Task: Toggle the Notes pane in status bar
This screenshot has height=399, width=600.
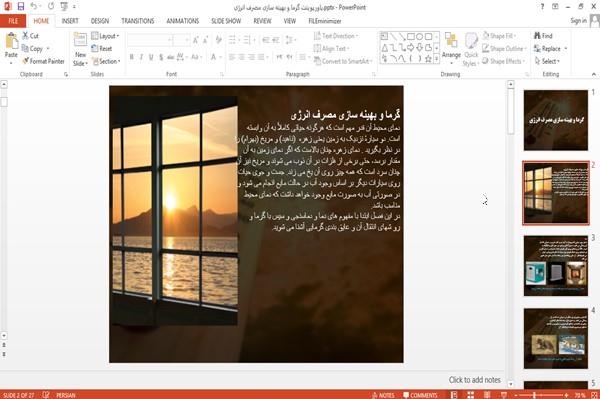Action: pos(383,395)
